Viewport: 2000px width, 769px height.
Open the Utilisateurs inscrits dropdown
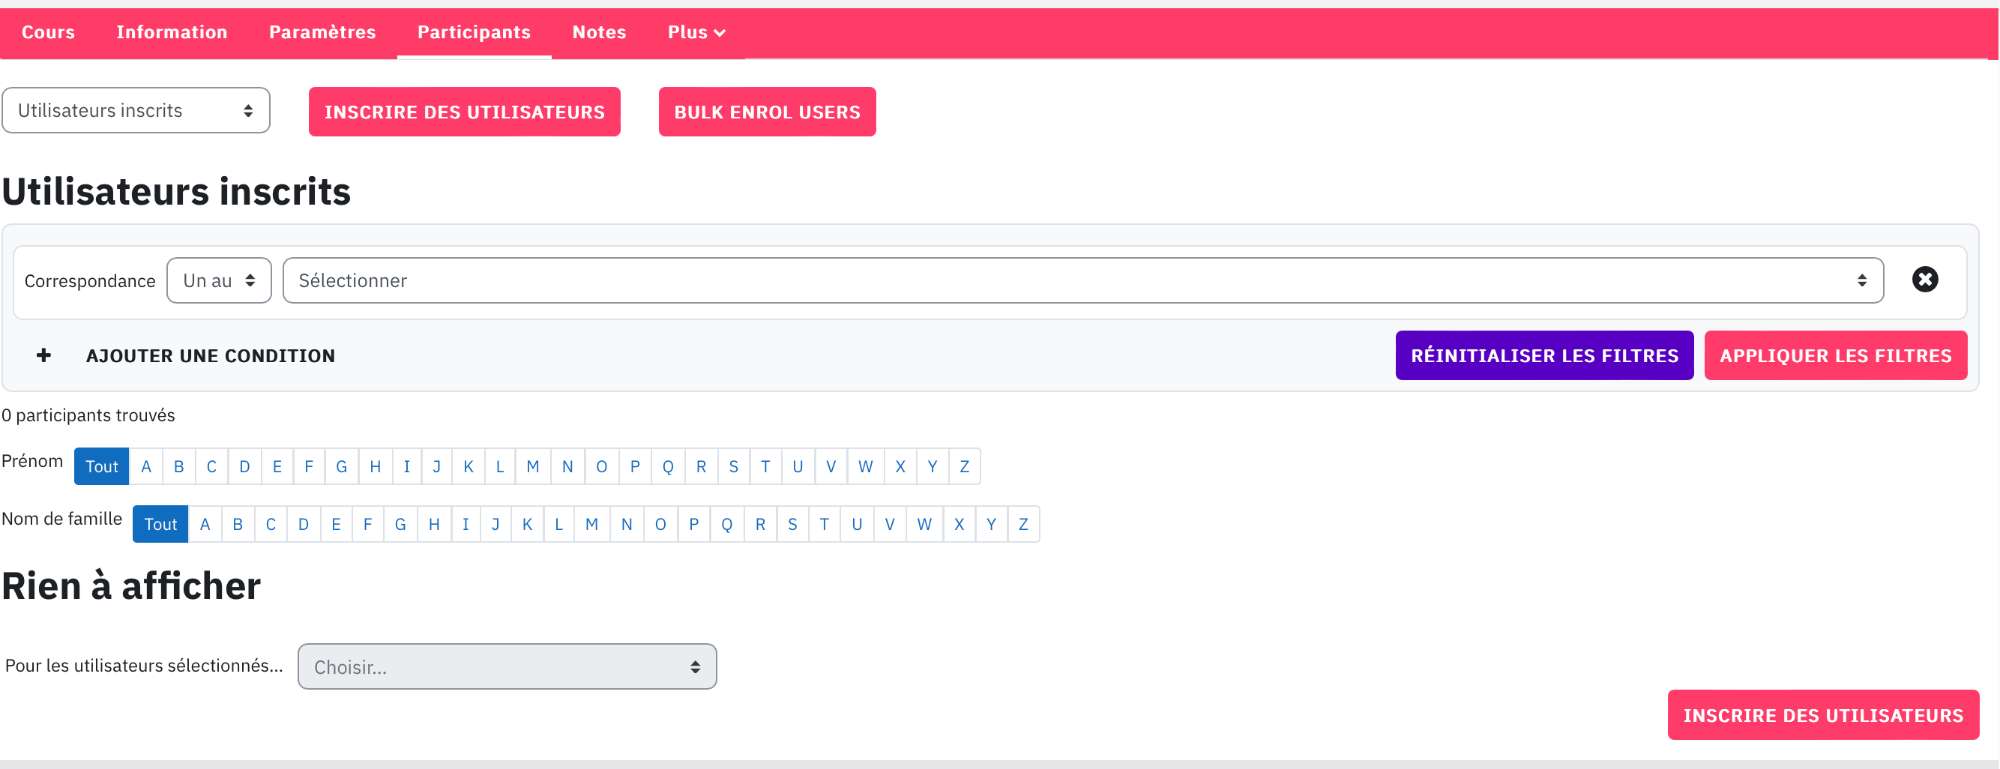point(136,111)
